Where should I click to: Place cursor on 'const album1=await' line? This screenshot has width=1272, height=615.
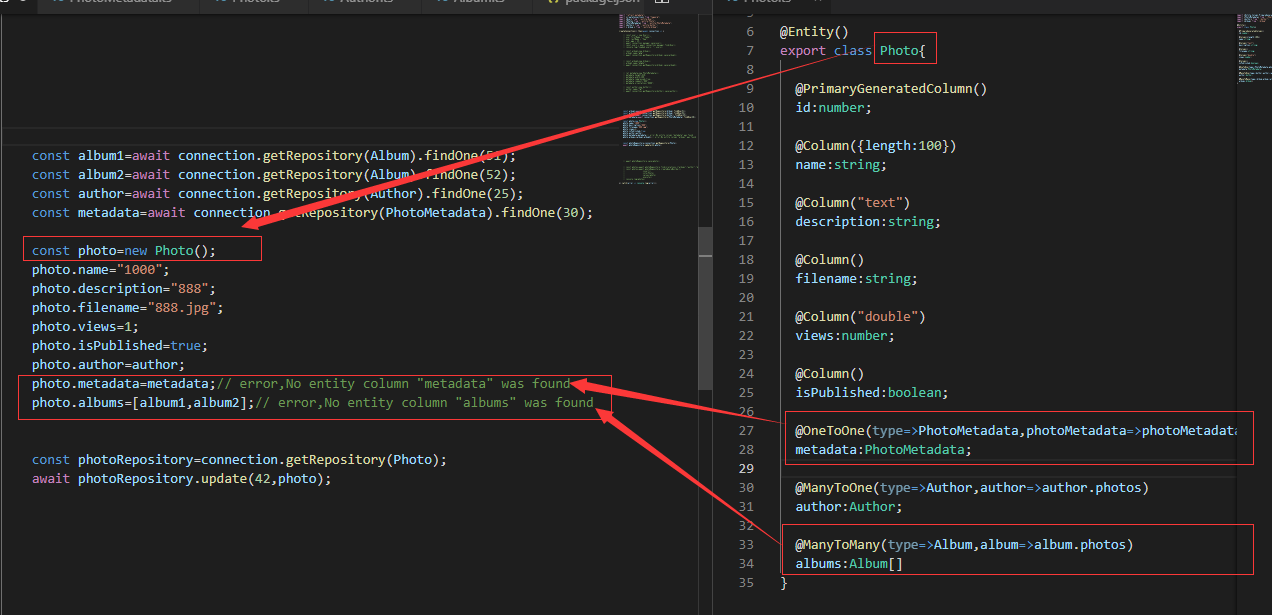[274, 155]
